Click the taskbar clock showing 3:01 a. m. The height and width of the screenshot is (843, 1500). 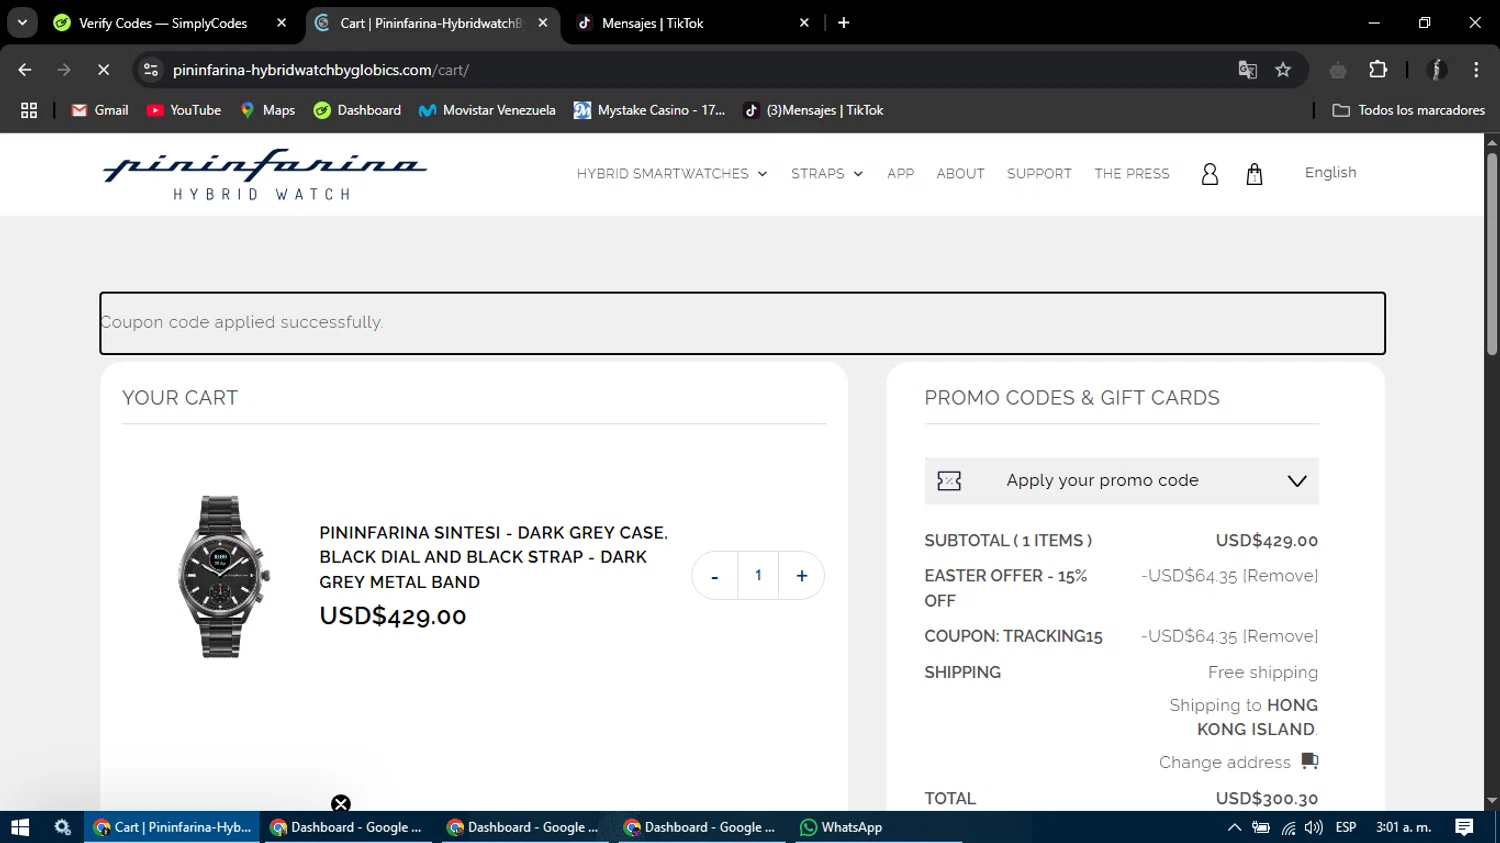1404,827
